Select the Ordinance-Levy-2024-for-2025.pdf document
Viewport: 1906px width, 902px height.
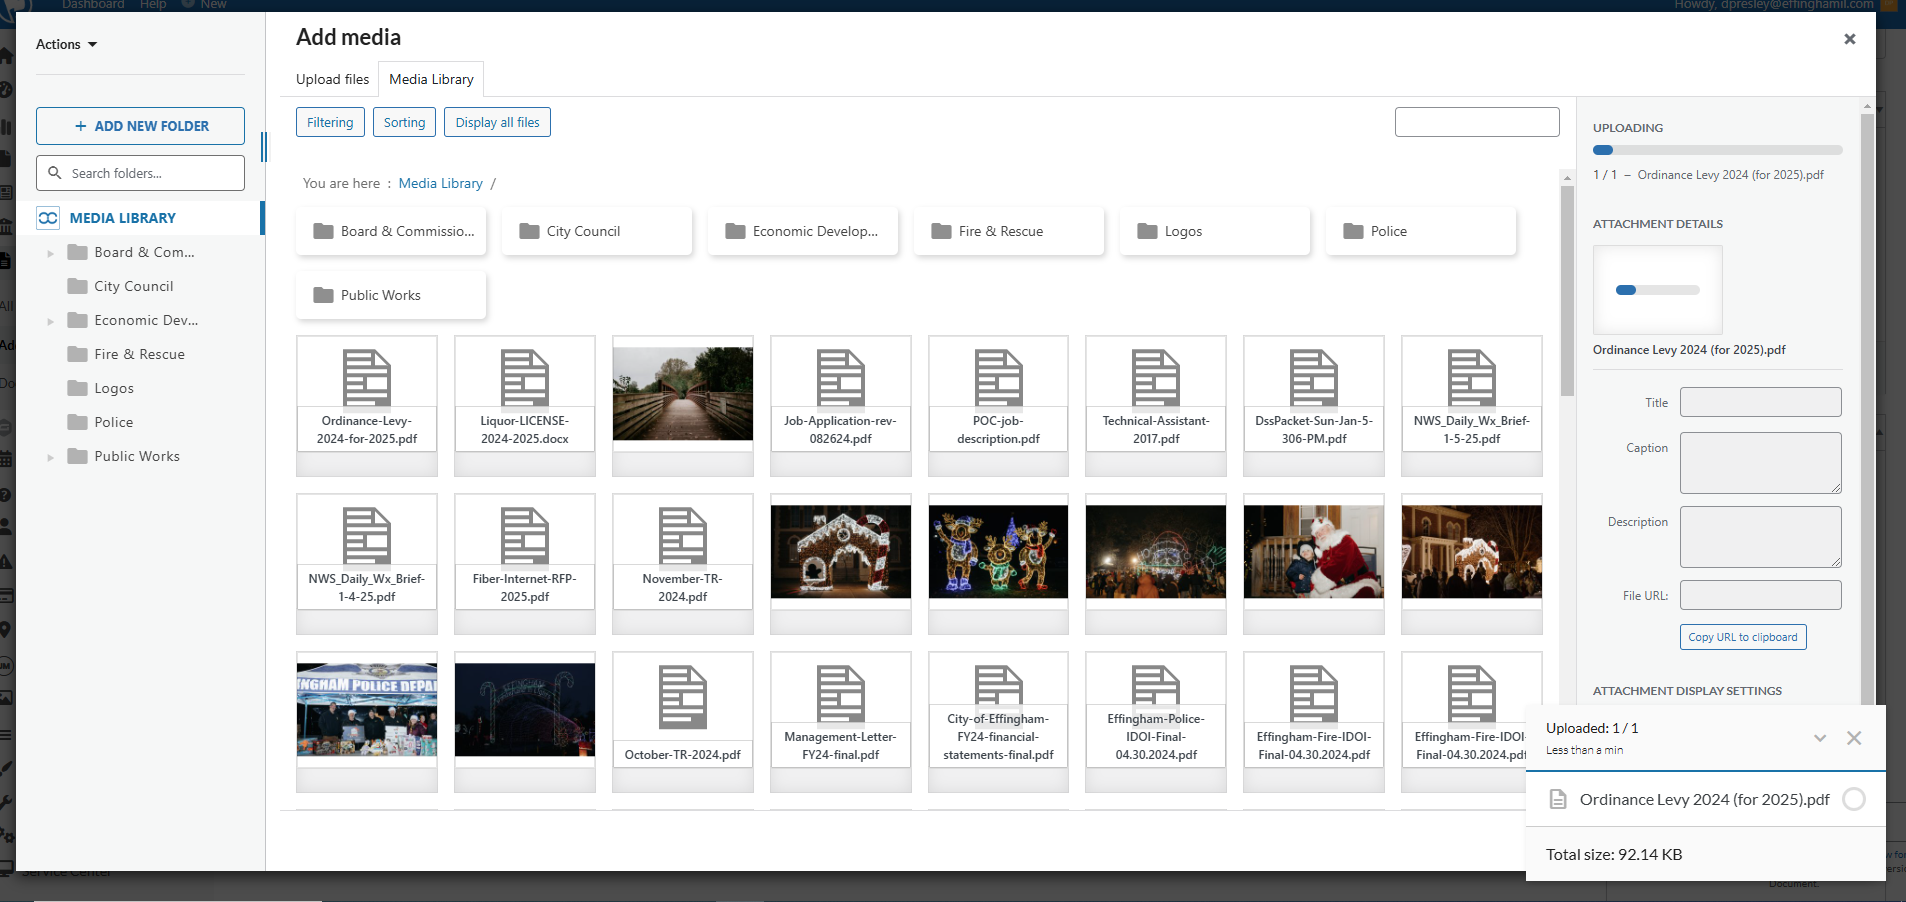367,406
